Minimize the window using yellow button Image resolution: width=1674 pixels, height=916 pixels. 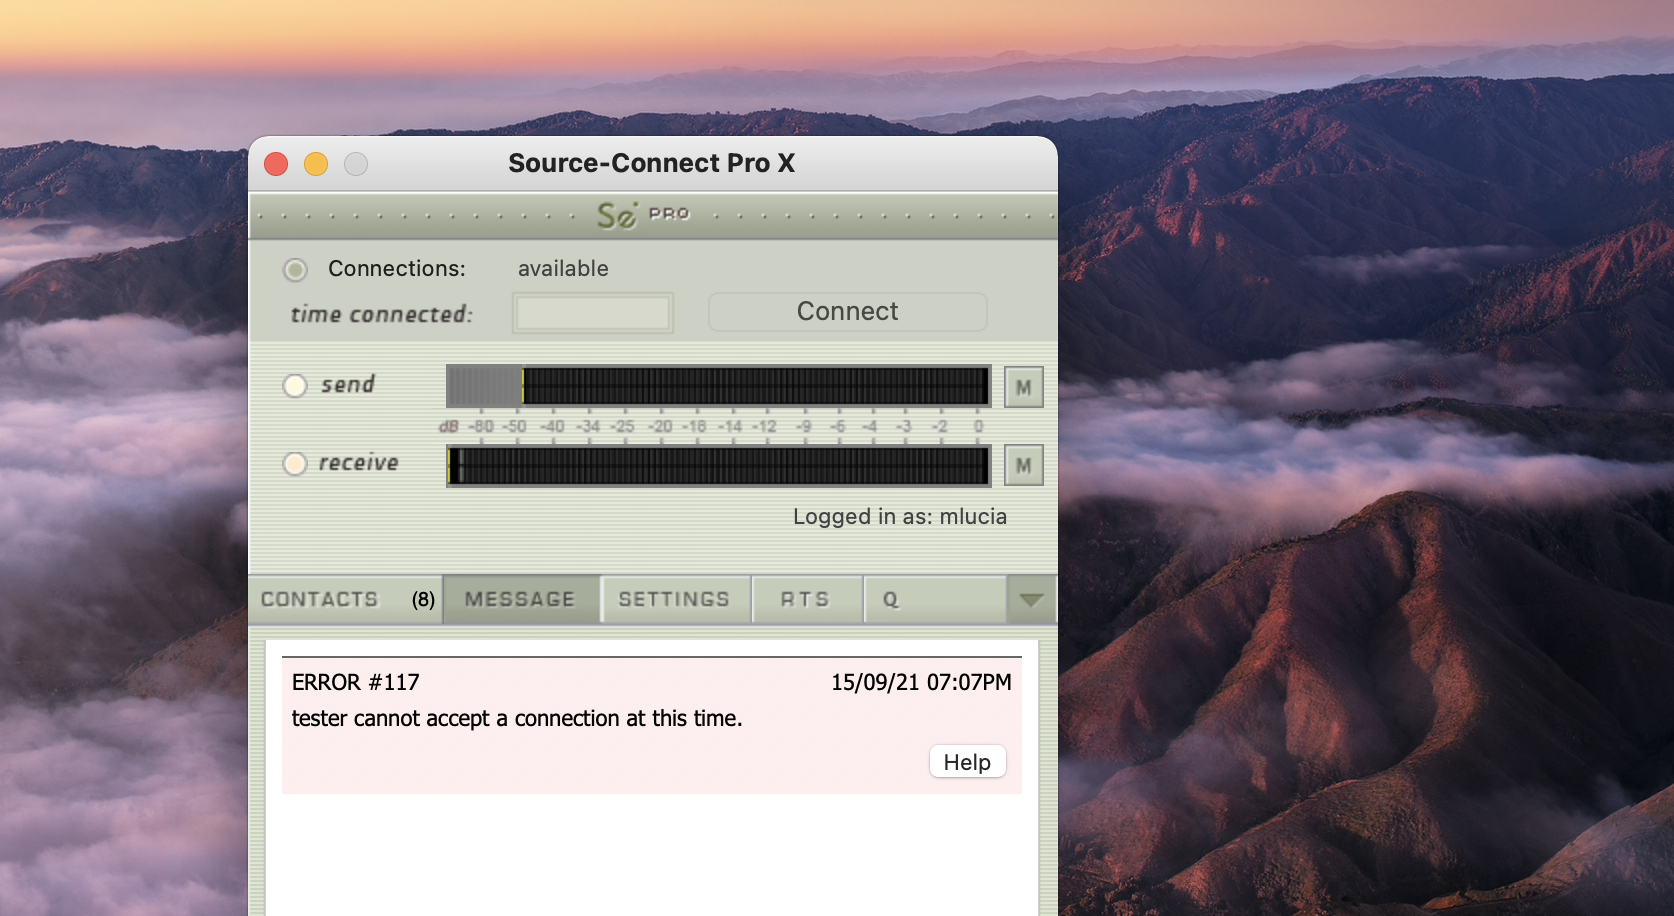tap(316, 164)
